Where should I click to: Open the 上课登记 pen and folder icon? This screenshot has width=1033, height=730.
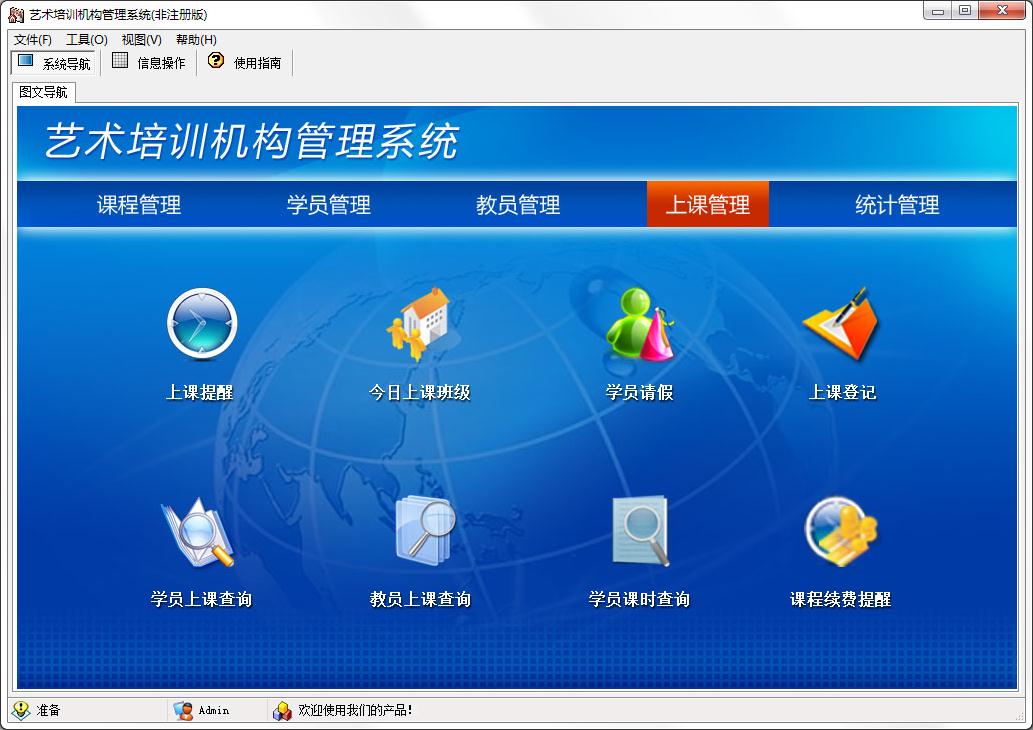(841, 323)
